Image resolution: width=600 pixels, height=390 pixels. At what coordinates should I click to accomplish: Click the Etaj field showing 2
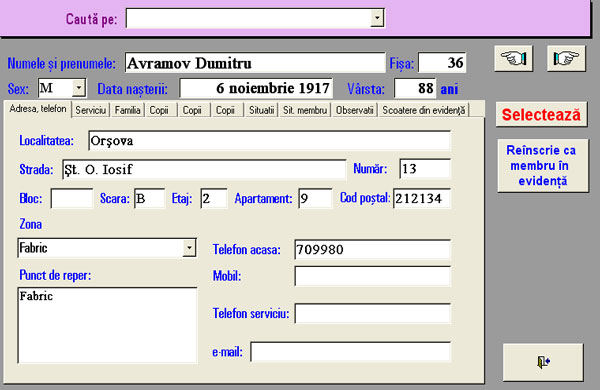point(214,198)
